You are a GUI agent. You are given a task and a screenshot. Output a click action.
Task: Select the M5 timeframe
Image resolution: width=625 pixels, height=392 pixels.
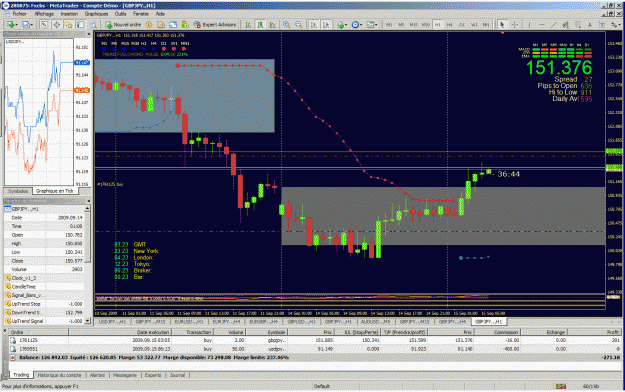(x=401, y=25)
